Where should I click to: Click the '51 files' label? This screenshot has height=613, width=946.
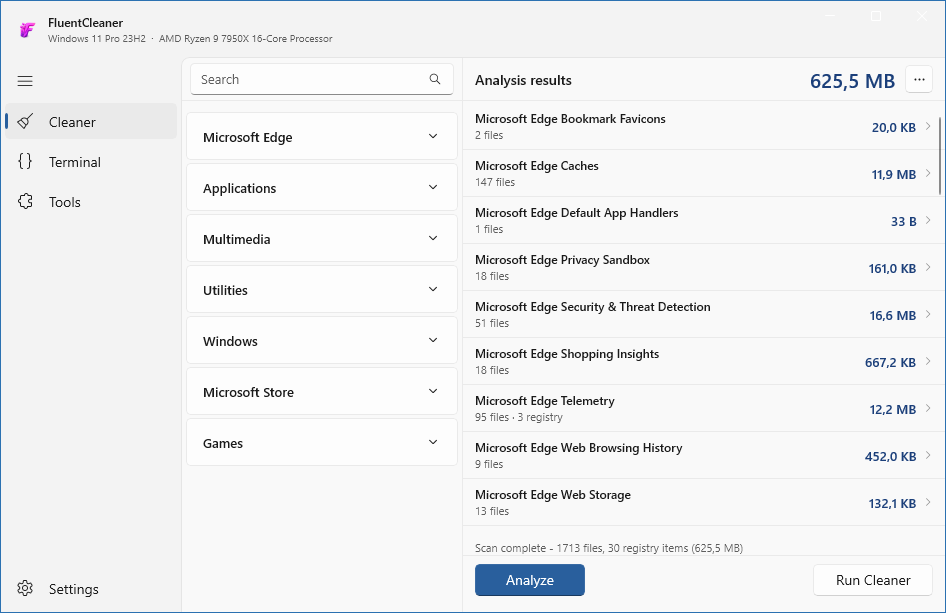point(492,323)
